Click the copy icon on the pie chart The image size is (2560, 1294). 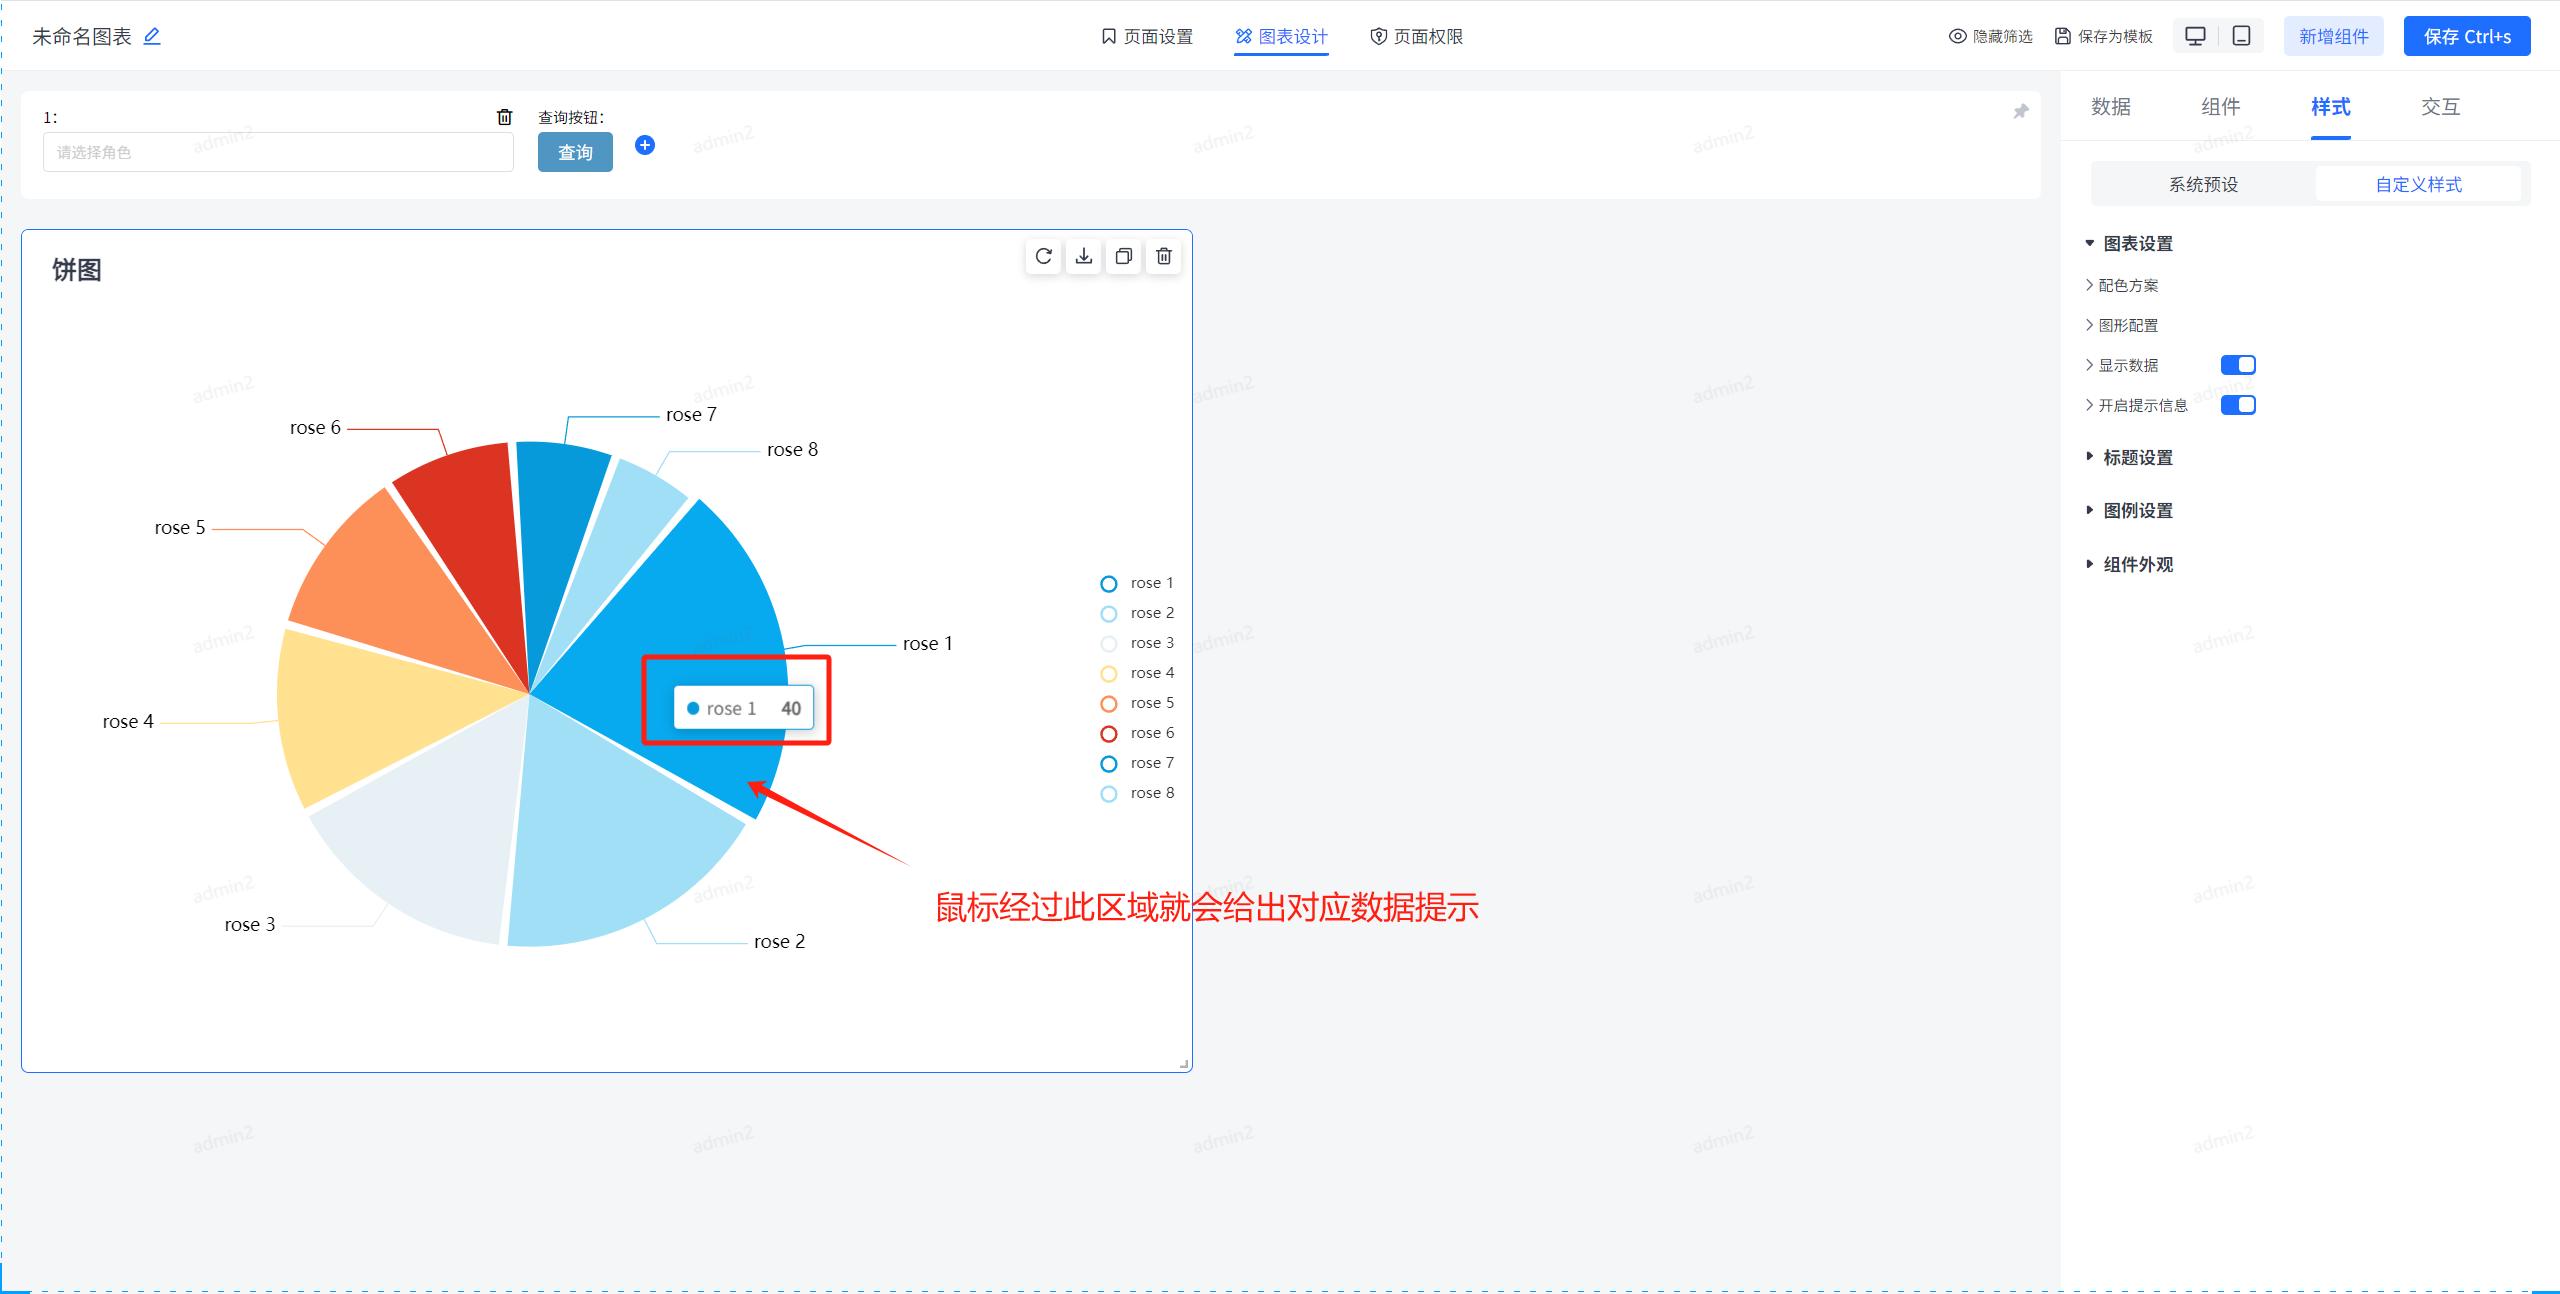[x=1124, y=257]
